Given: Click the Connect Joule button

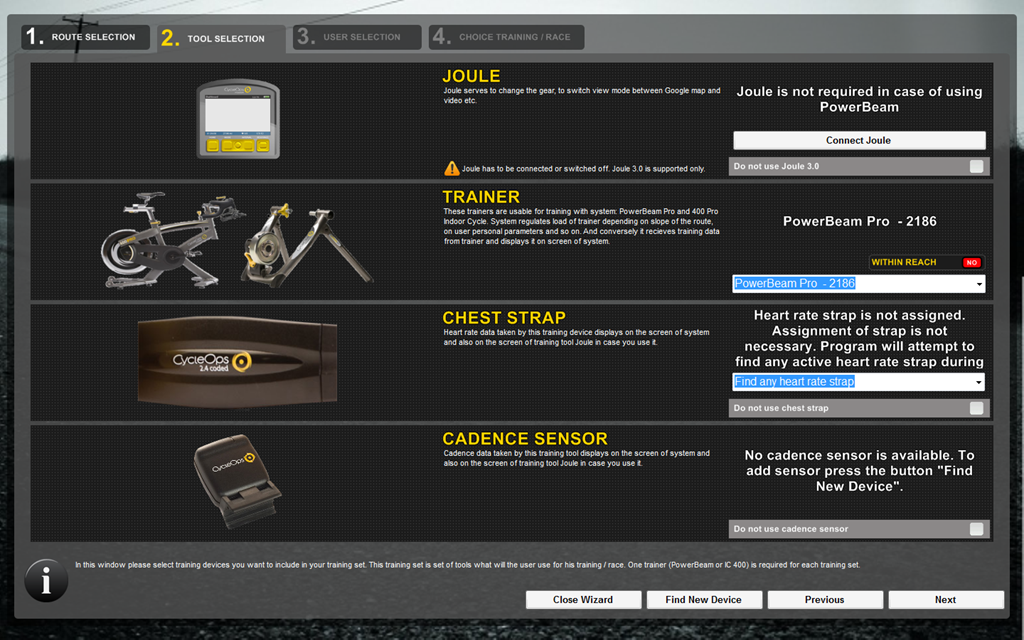Looking at the screenshot, I should (x=859, y=140).
